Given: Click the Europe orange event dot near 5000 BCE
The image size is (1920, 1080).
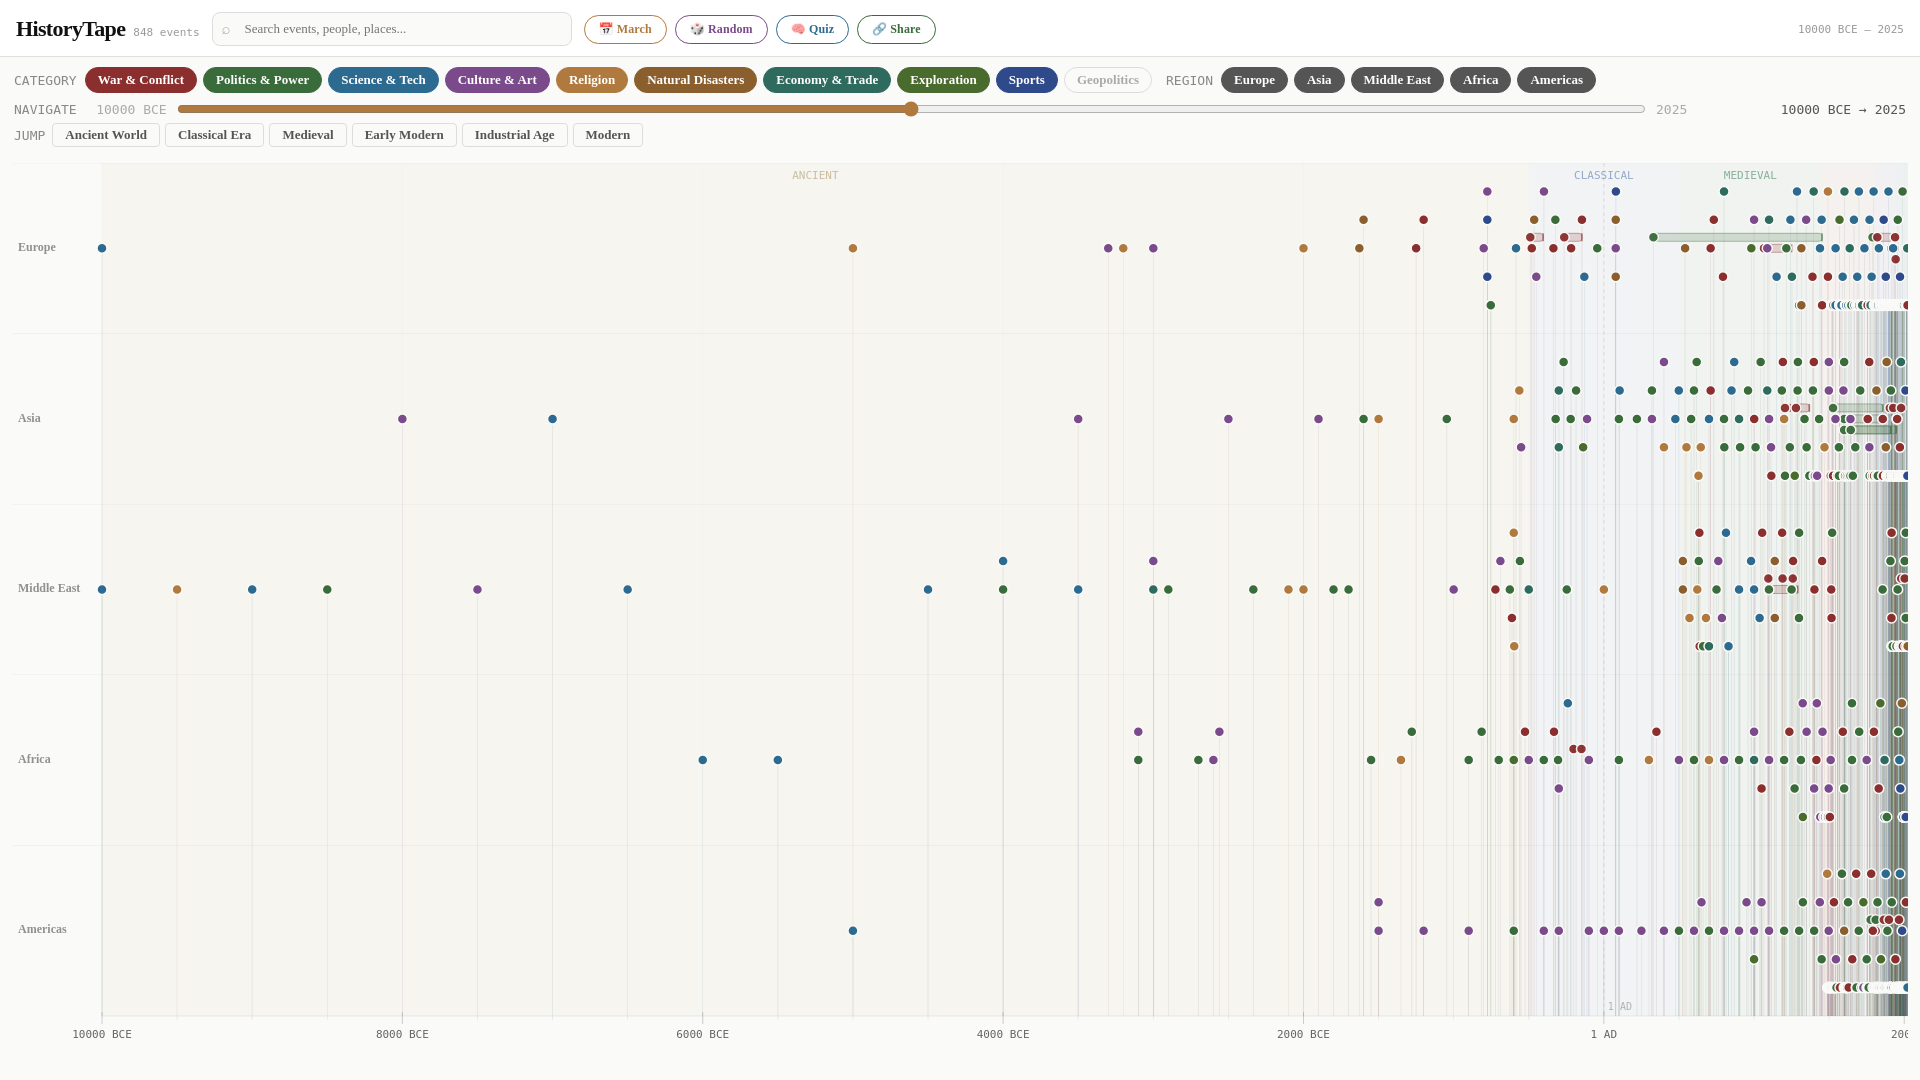Looking at the screenshot, I should tap(853, 248).
